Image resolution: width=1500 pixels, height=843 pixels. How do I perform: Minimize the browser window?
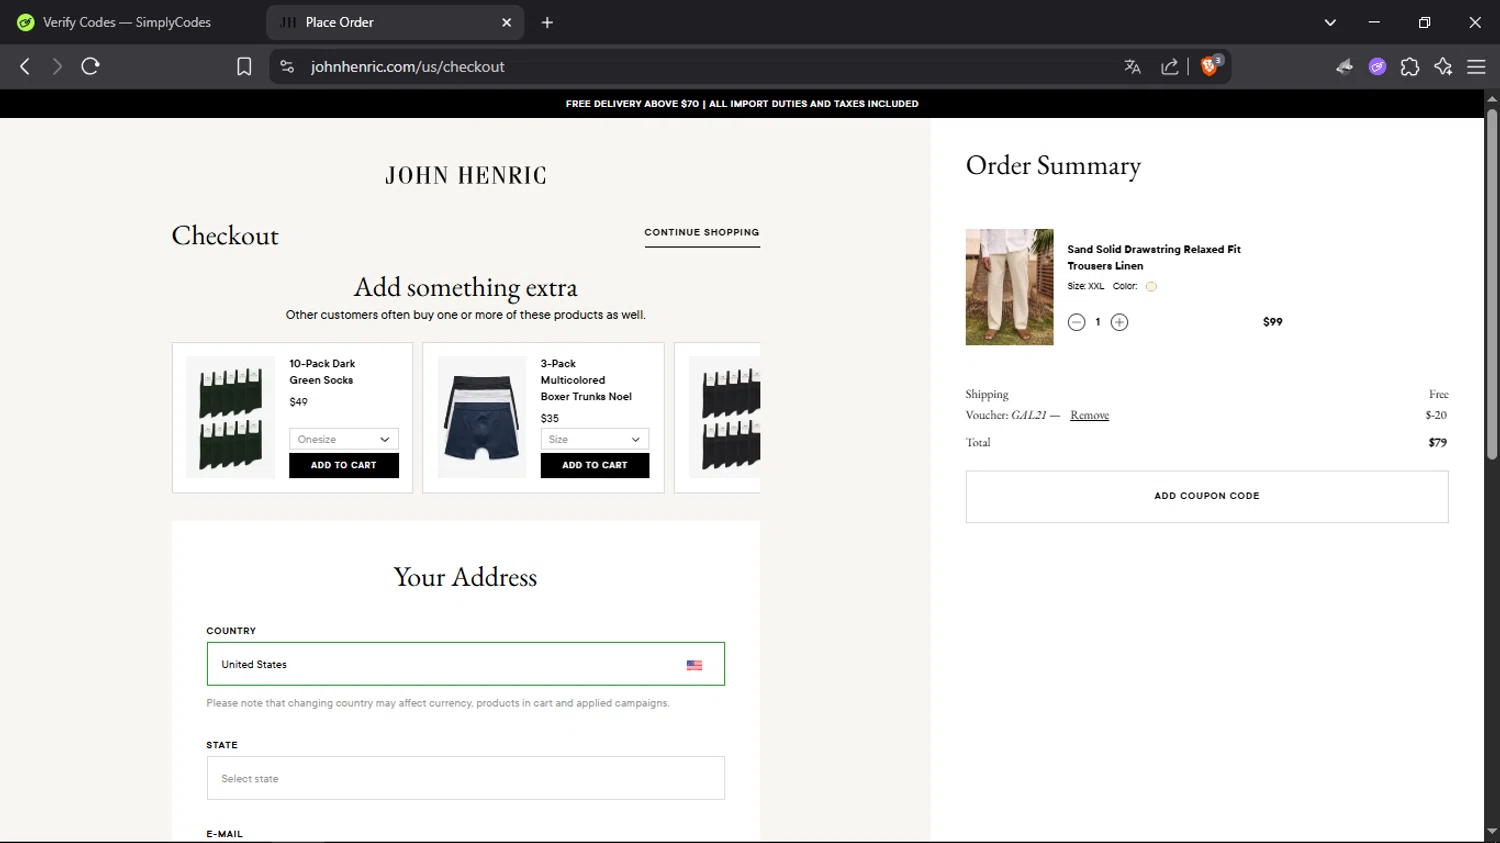point(1374,22)
